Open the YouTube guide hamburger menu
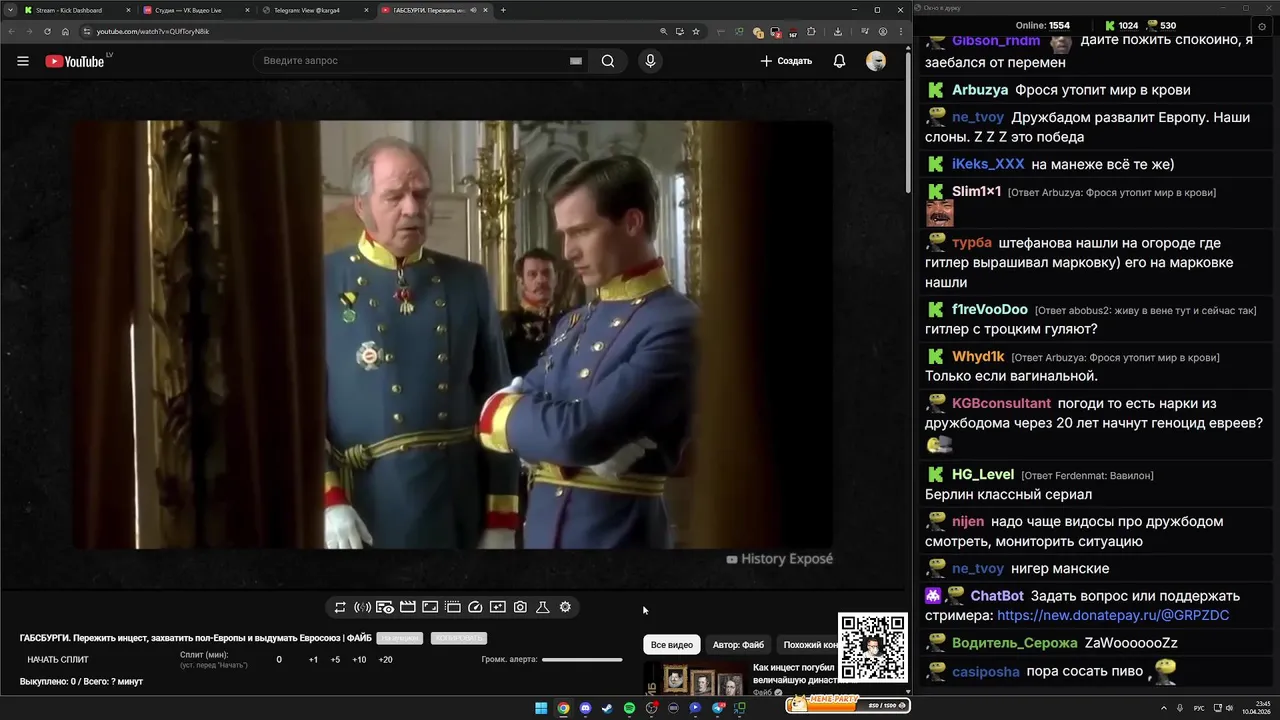The image size is (1280, 720). click(x=23, y=61)
